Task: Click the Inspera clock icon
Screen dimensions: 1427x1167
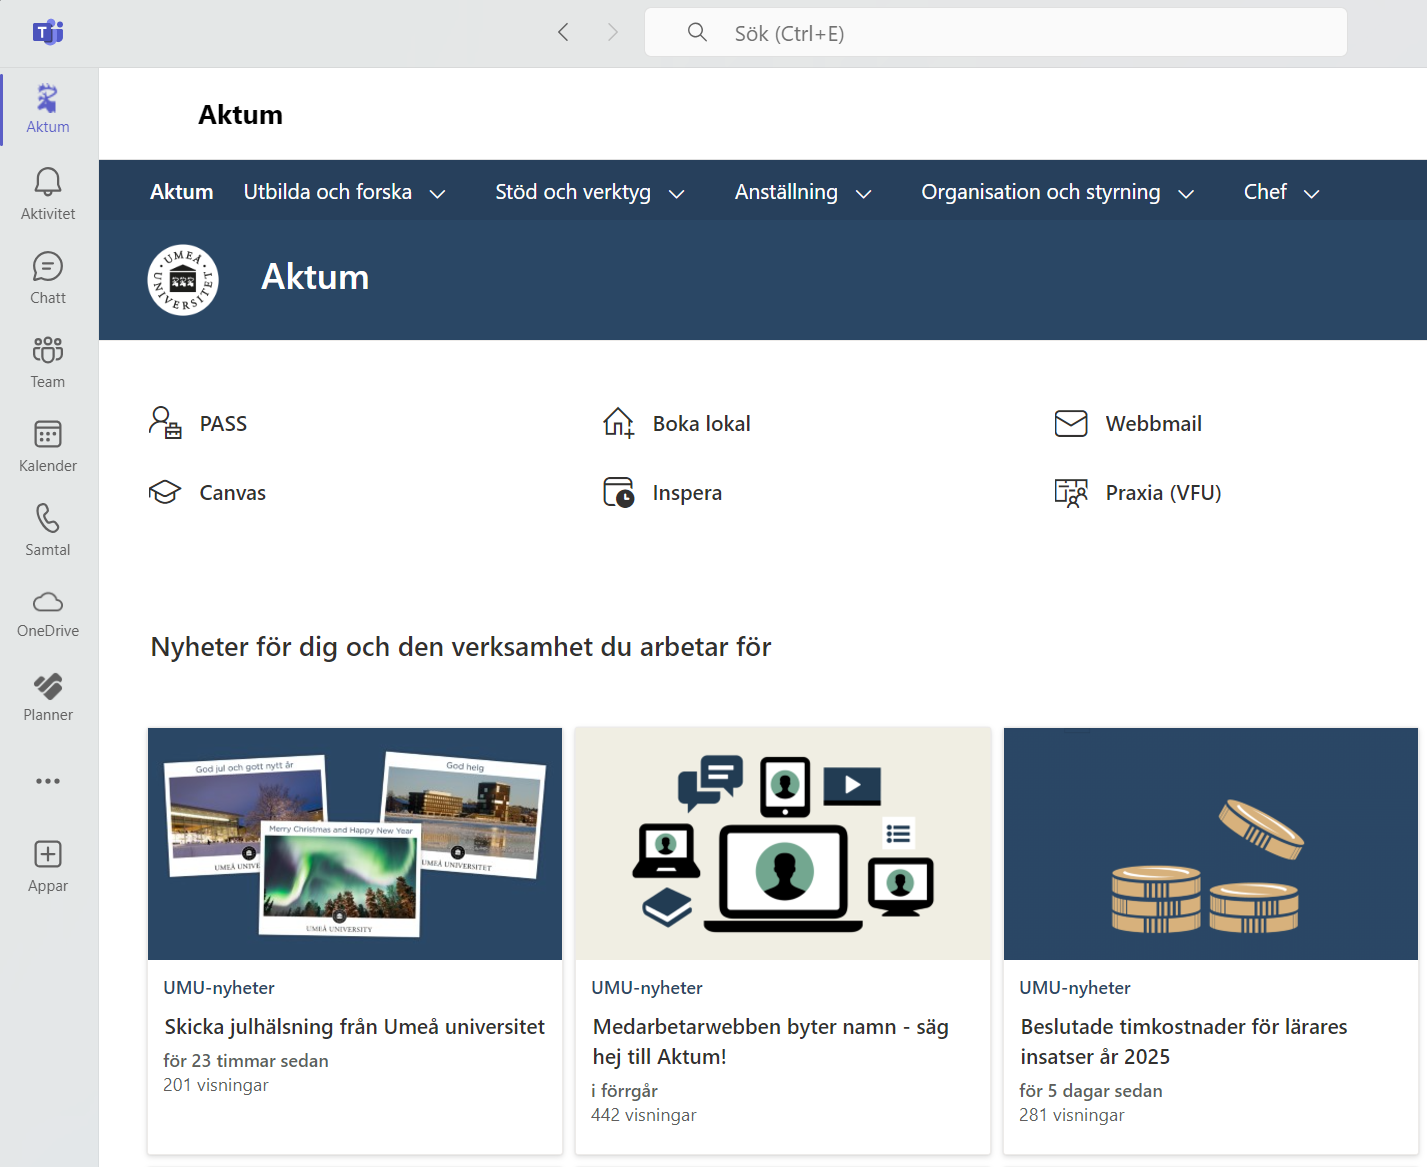Action: (x=618, y=492)
